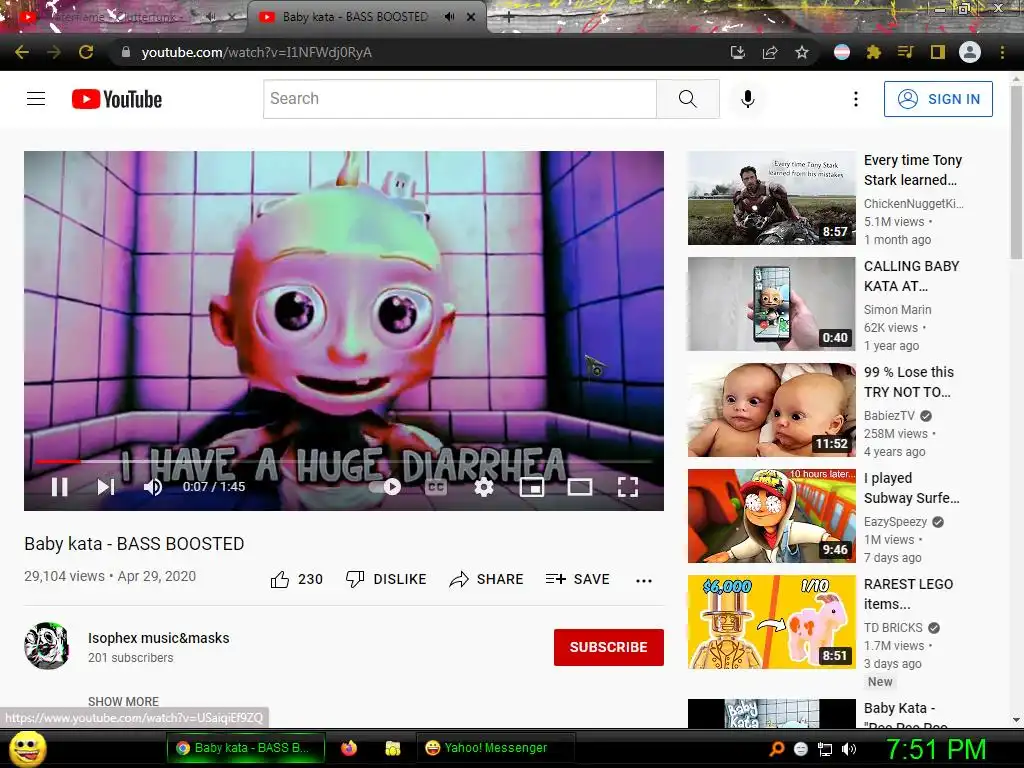
Task: Share this page using the address bar share icon
Action: [x=770, y=52]
